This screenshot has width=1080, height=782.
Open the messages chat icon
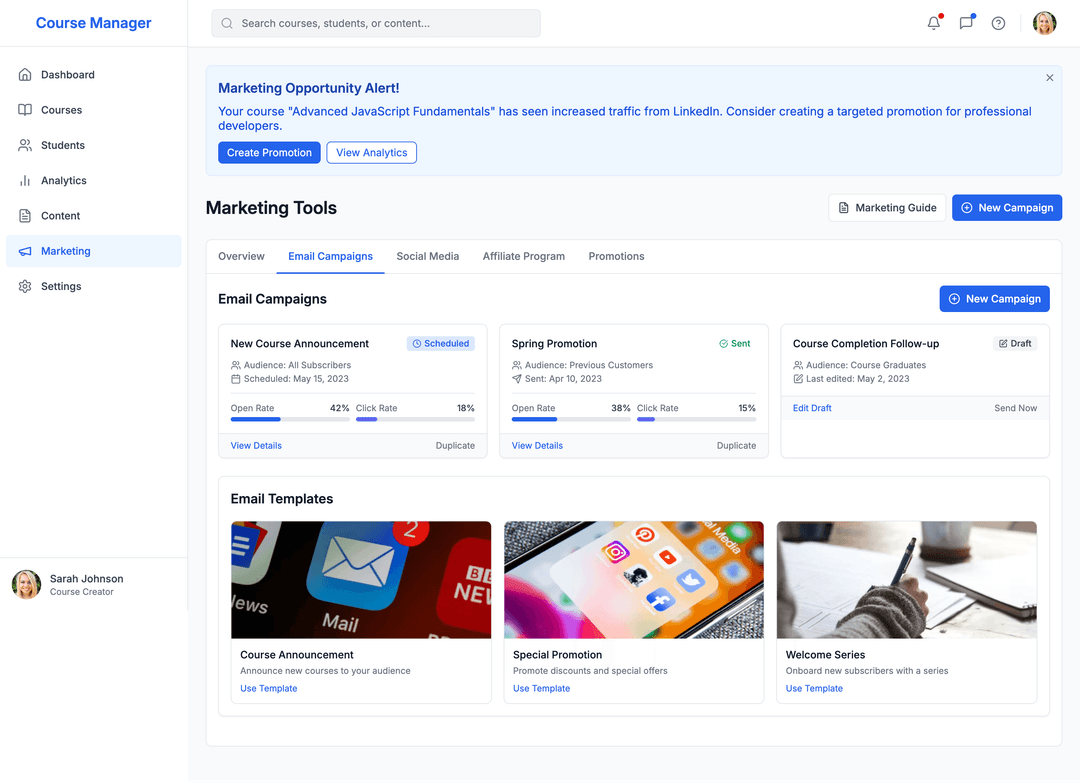[x=966, y=23]
